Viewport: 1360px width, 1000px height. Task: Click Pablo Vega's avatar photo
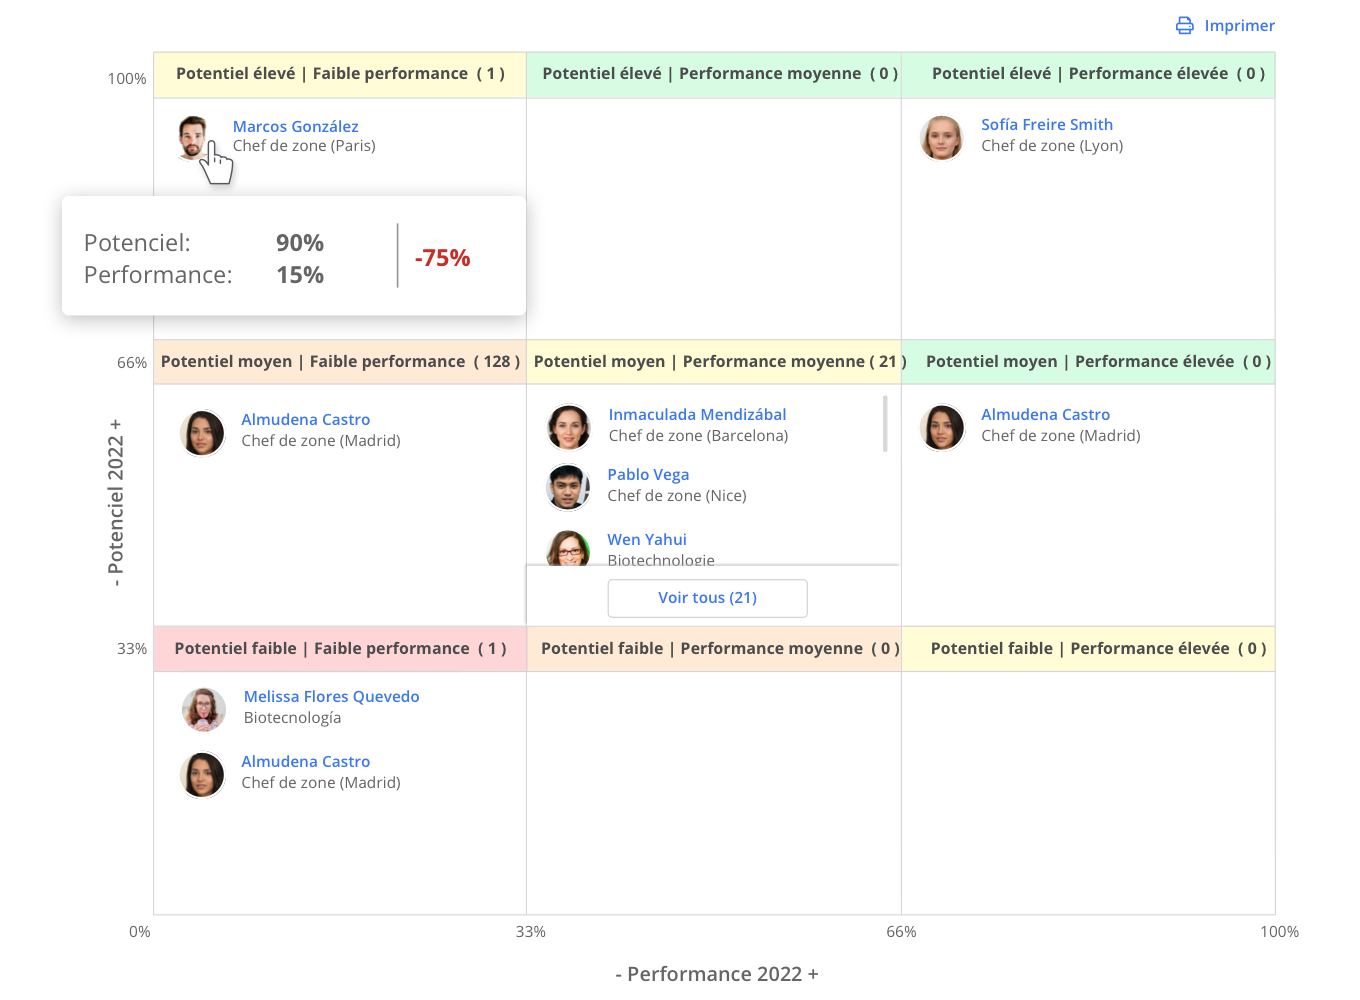click(568, 487)
